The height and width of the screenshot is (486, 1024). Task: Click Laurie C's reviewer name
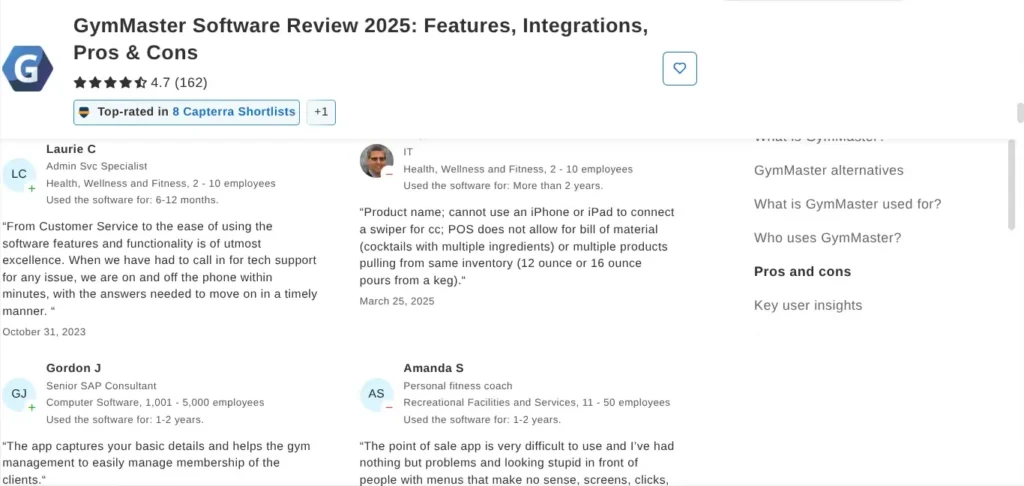(x=71, y=149)
